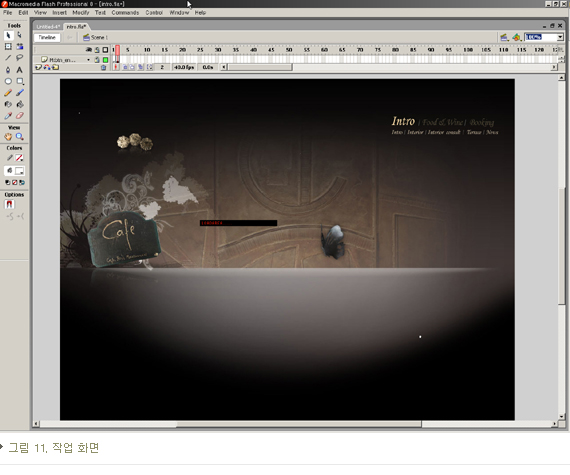Switch to the Untitled-4 document tab
Screen dimensions: 570x475
point(48,27)
